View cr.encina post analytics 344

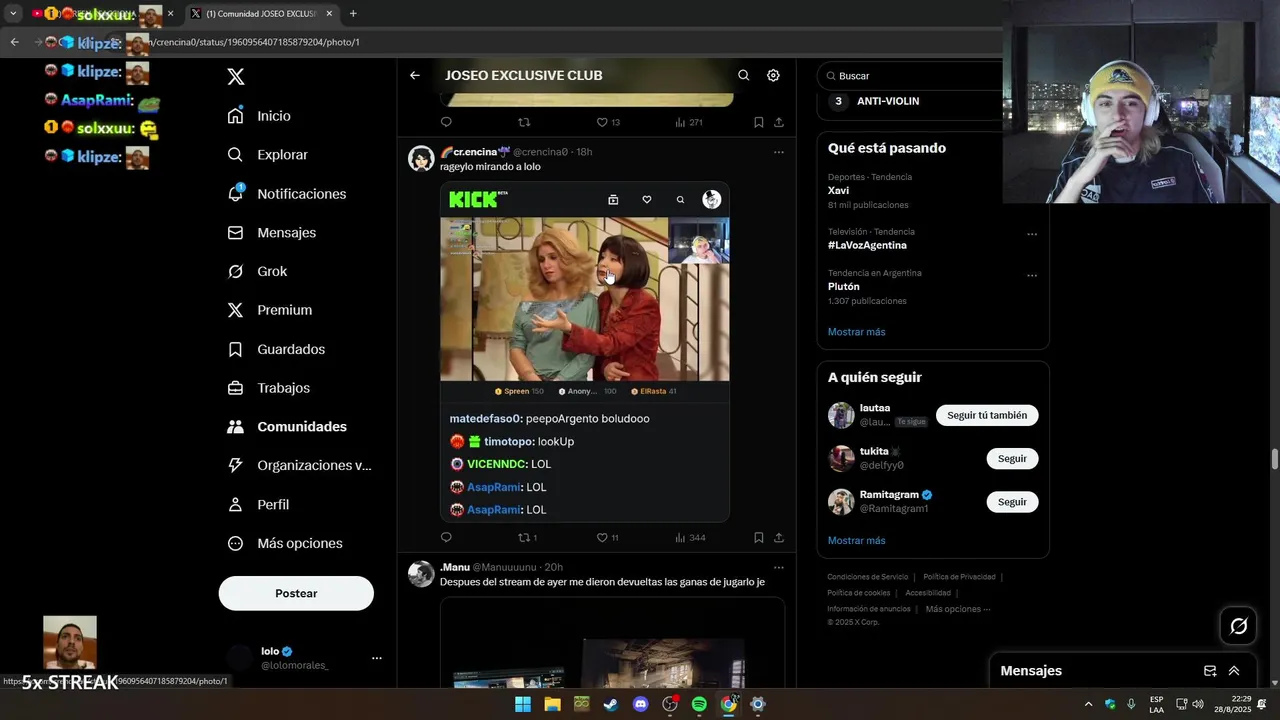click(x=690, y=538)
